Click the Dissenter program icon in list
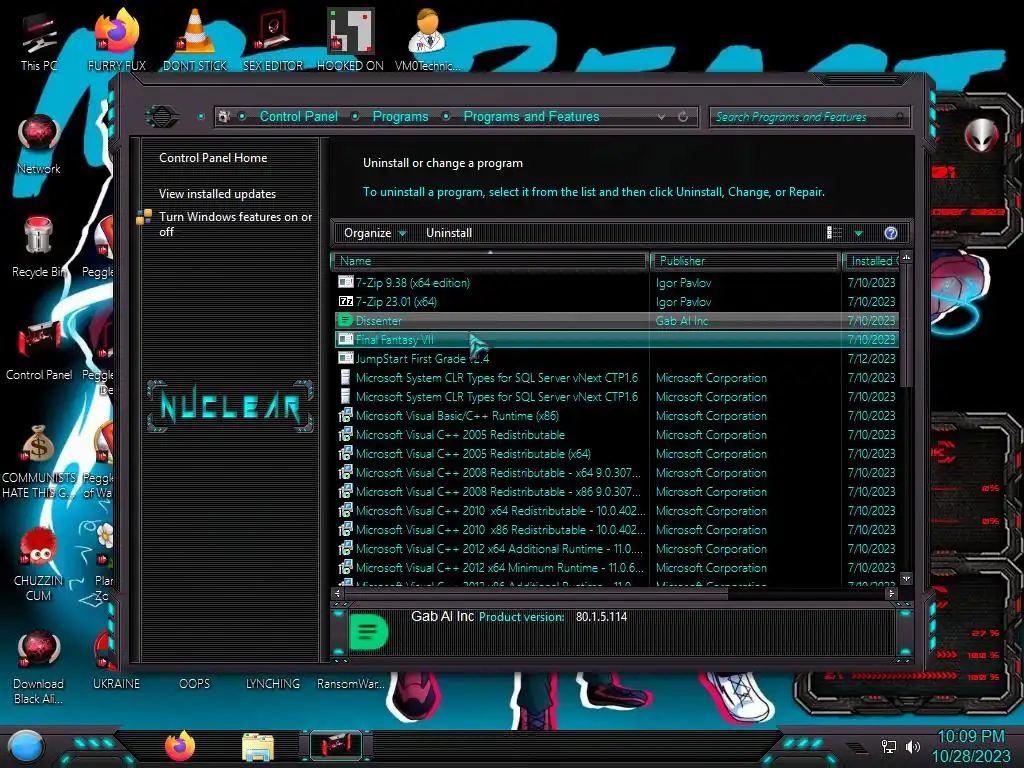The height and width of the screenshot is (768, 1024). click(x=345, y=321)
